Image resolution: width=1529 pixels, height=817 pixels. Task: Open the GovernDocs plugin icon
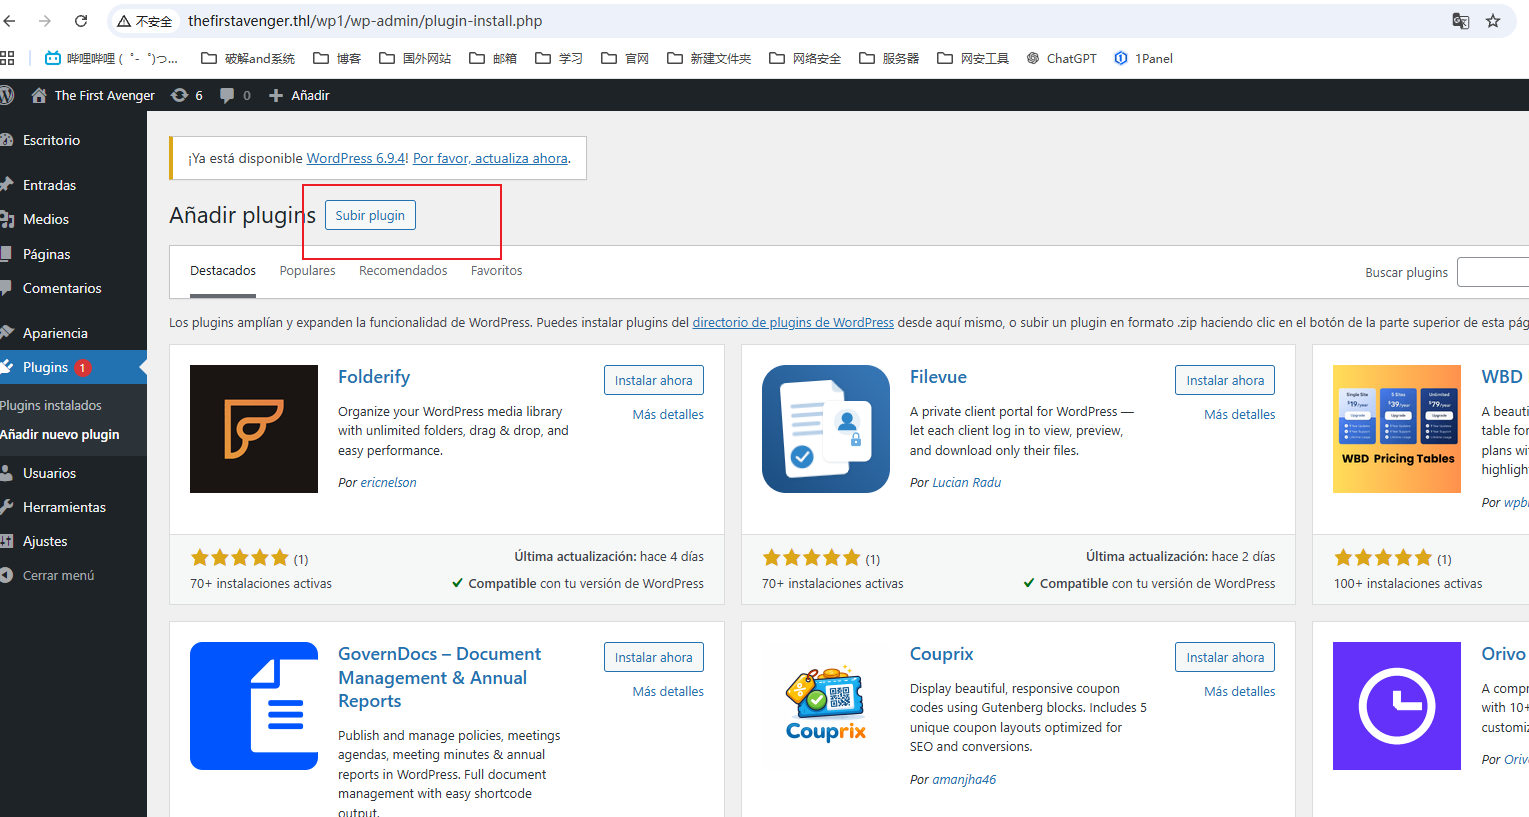point(254,706)
